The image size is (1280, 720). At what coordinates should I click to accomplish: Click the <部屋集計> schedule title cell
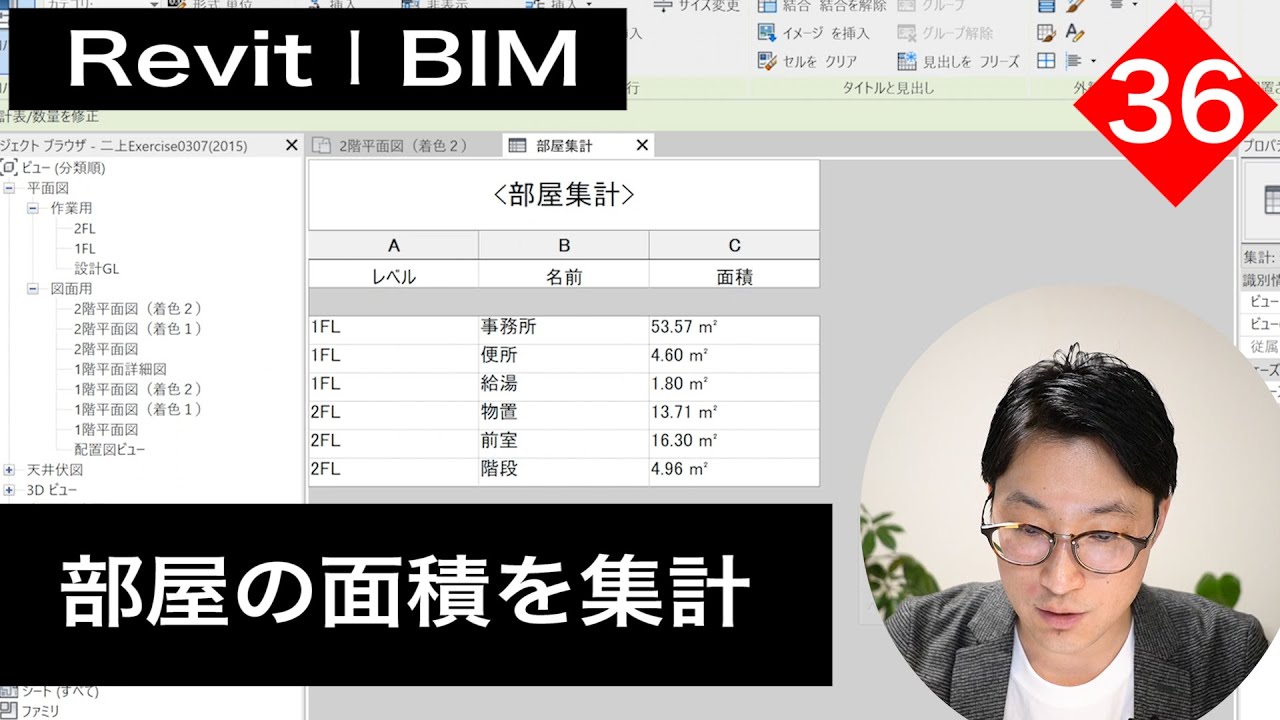(x=564, y=195)
